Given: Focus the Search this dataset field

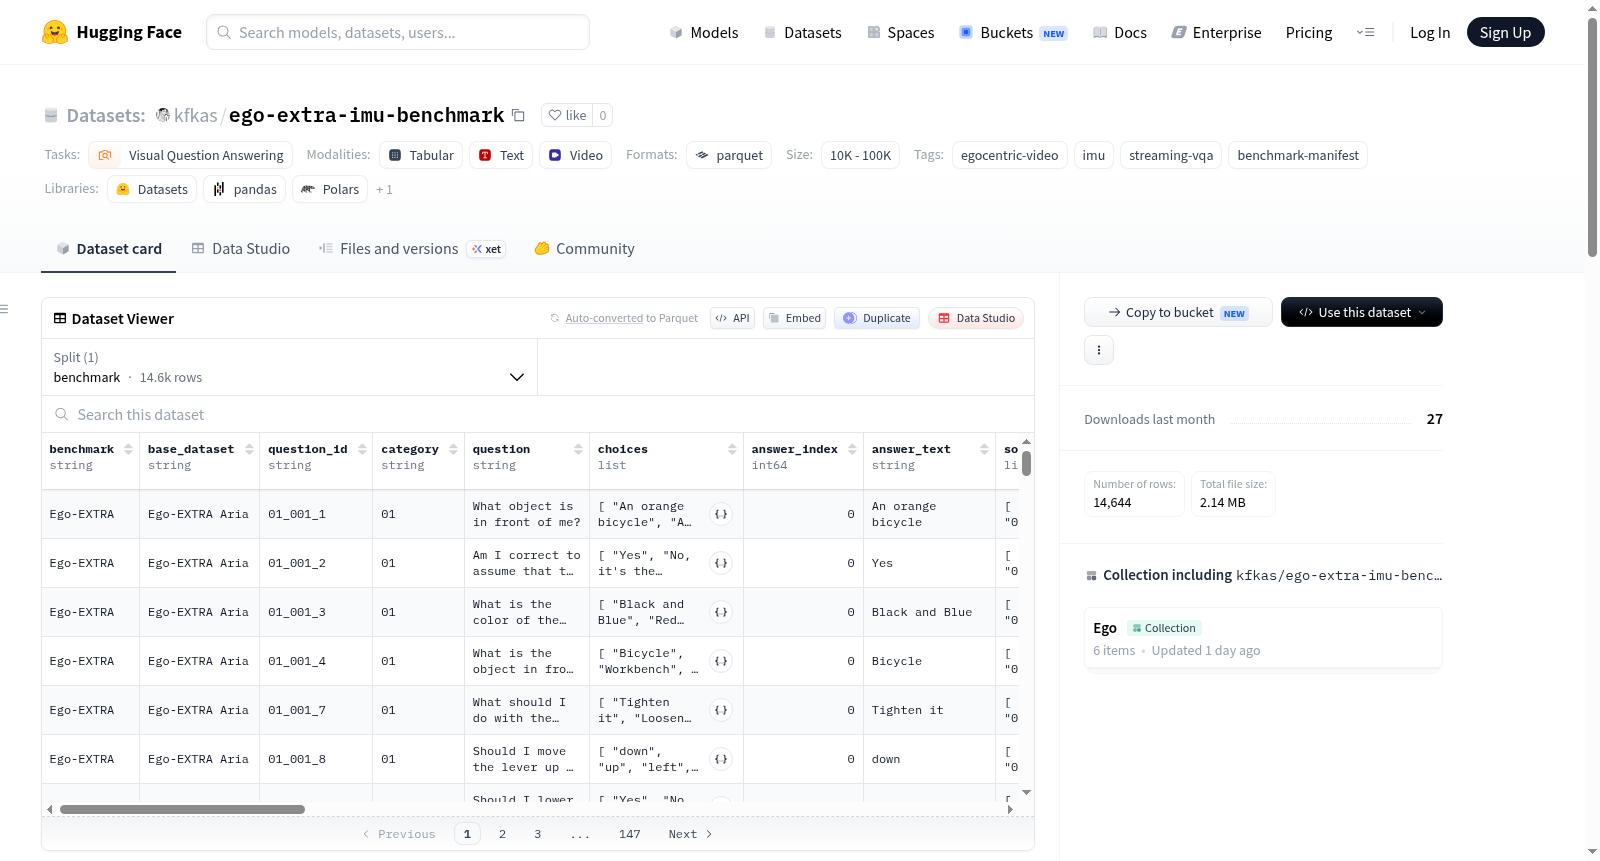Looking at the screenshot, I should tap(538, 415).
